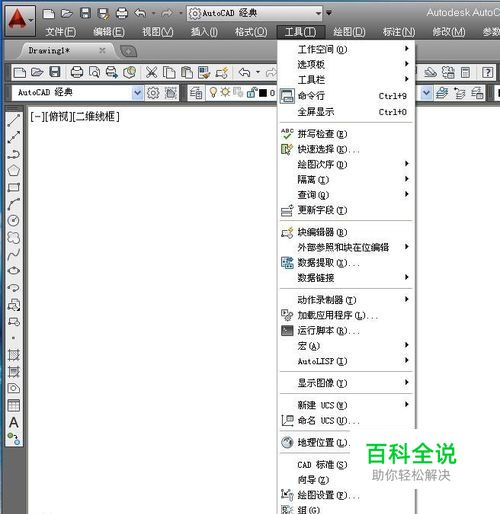Open the 编辑(E) menu
The image size is (500, 514).
coord(109,32)
